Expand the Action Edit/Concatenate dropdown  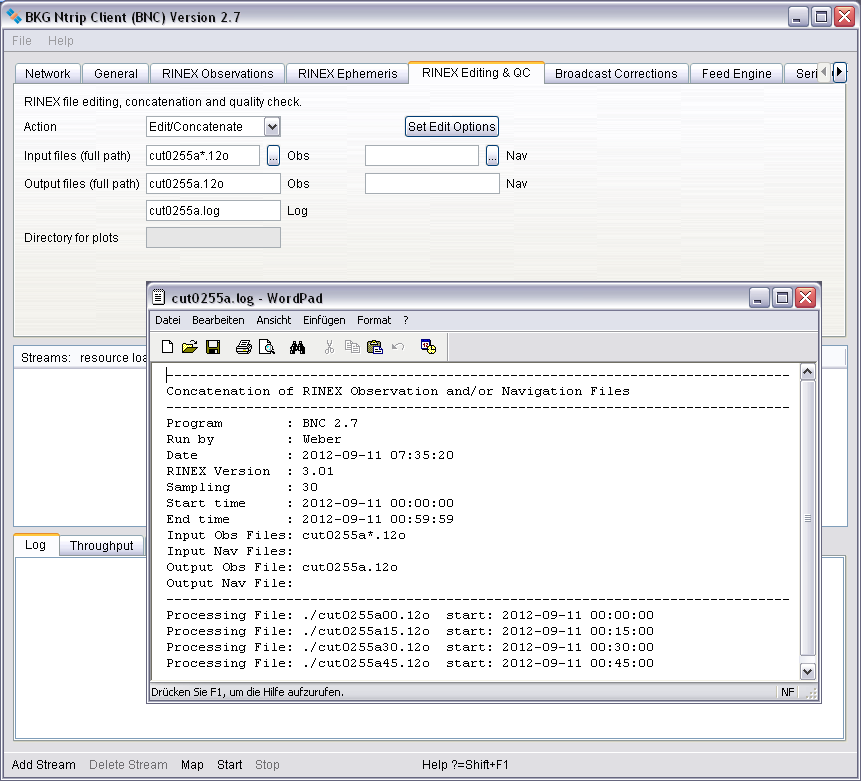(272, 127)
